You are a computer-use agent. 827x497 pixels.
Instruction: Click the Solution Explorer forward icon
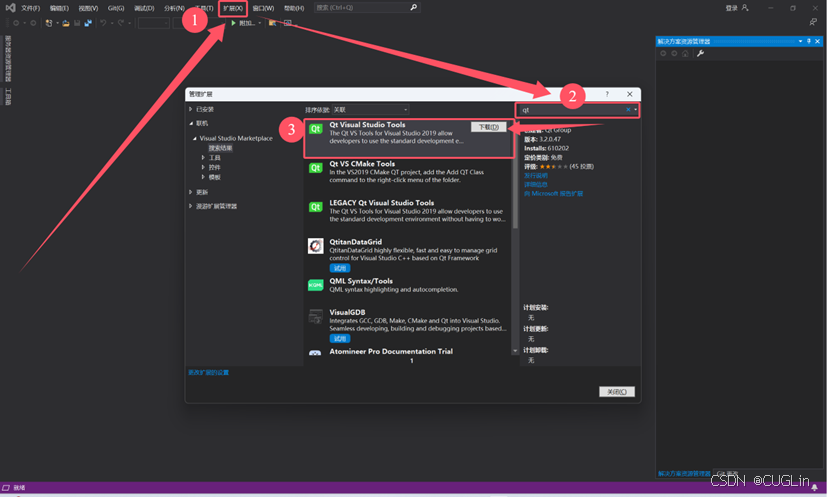674,53
